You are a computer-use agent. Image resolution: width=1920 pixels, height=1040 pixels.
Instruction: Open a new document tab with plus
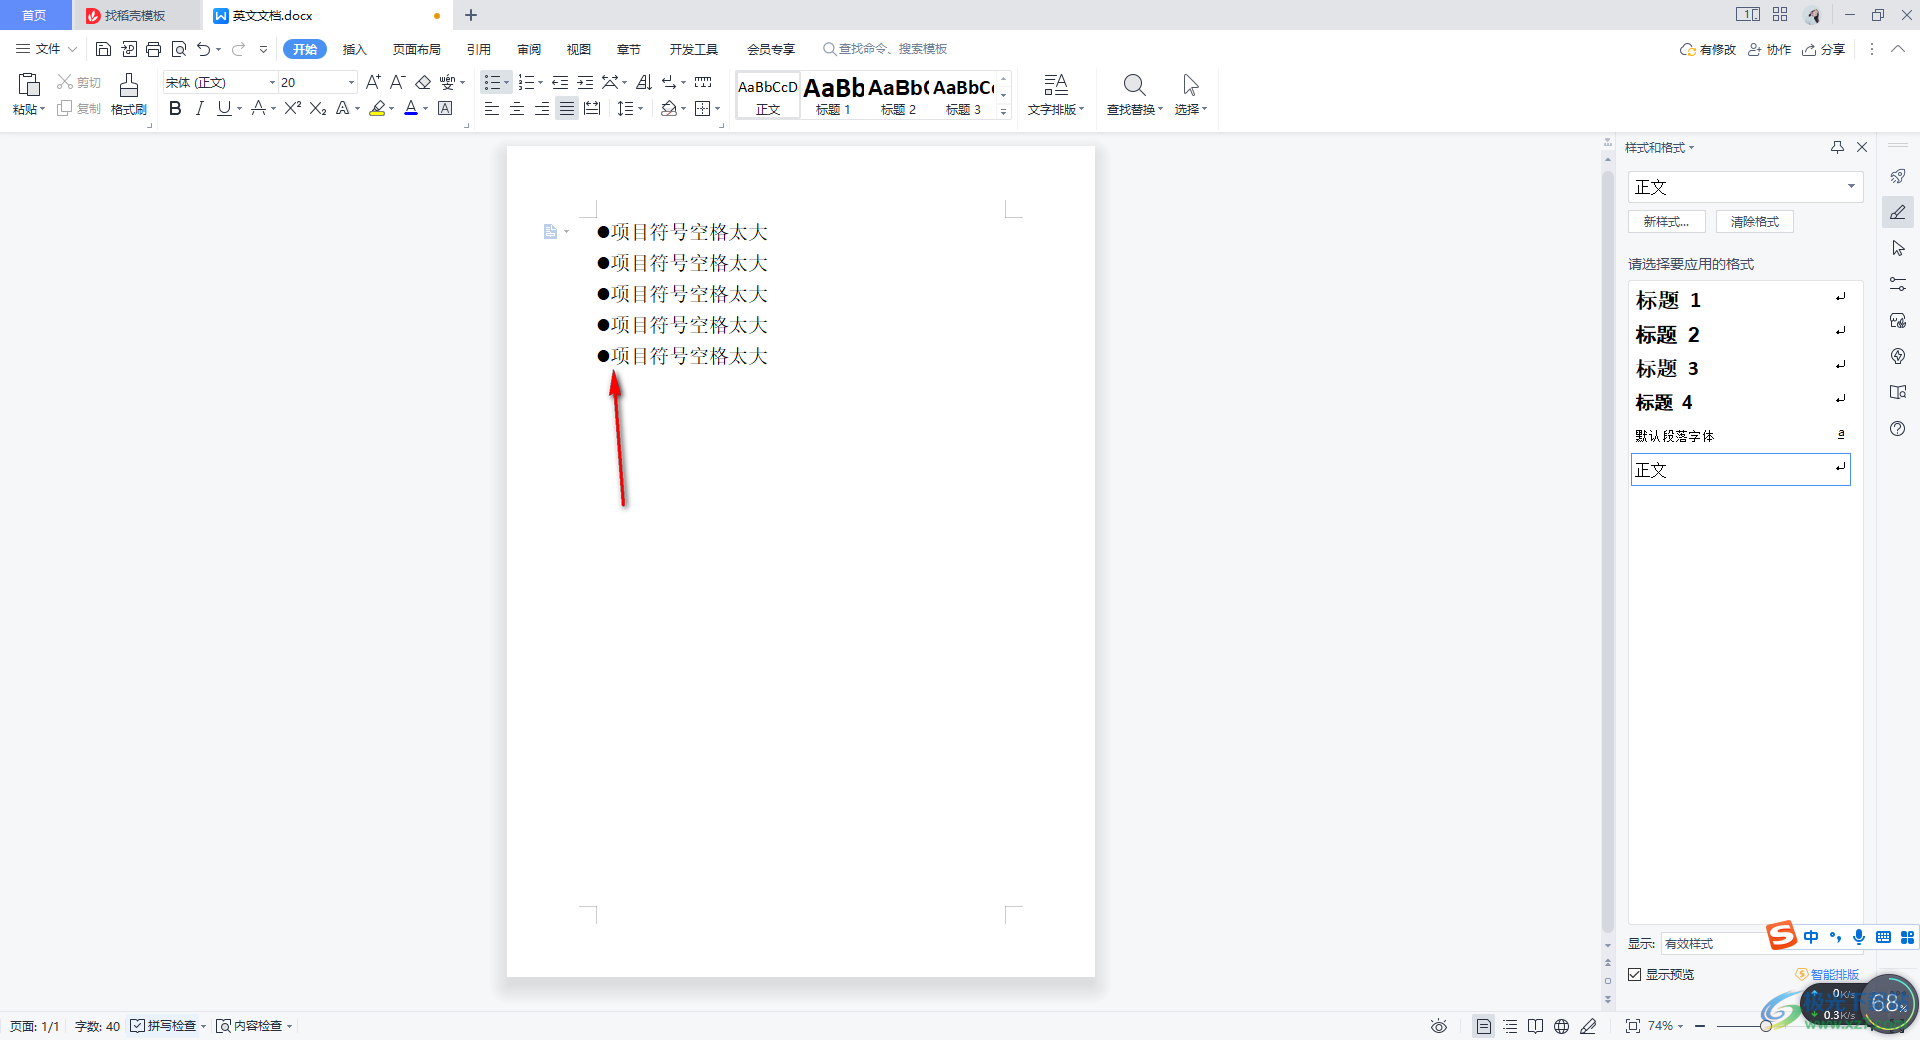point(471,15)
